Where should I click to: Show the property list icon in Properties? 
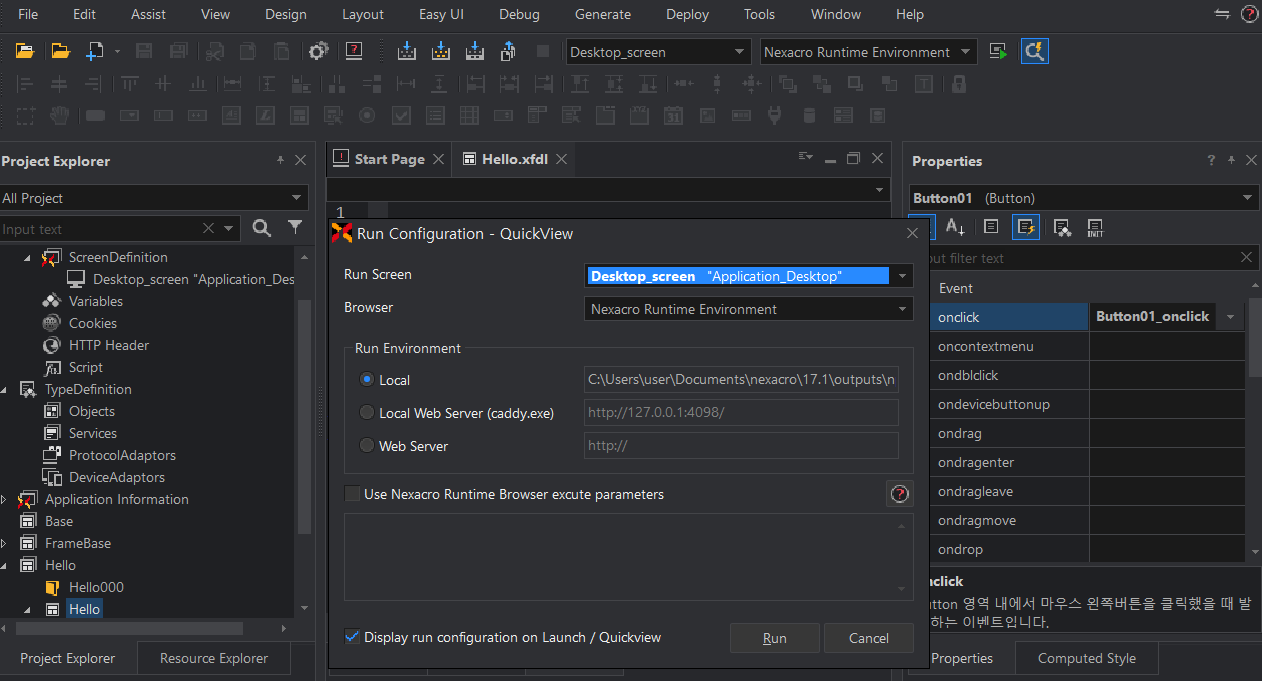(x=991, y=227)
